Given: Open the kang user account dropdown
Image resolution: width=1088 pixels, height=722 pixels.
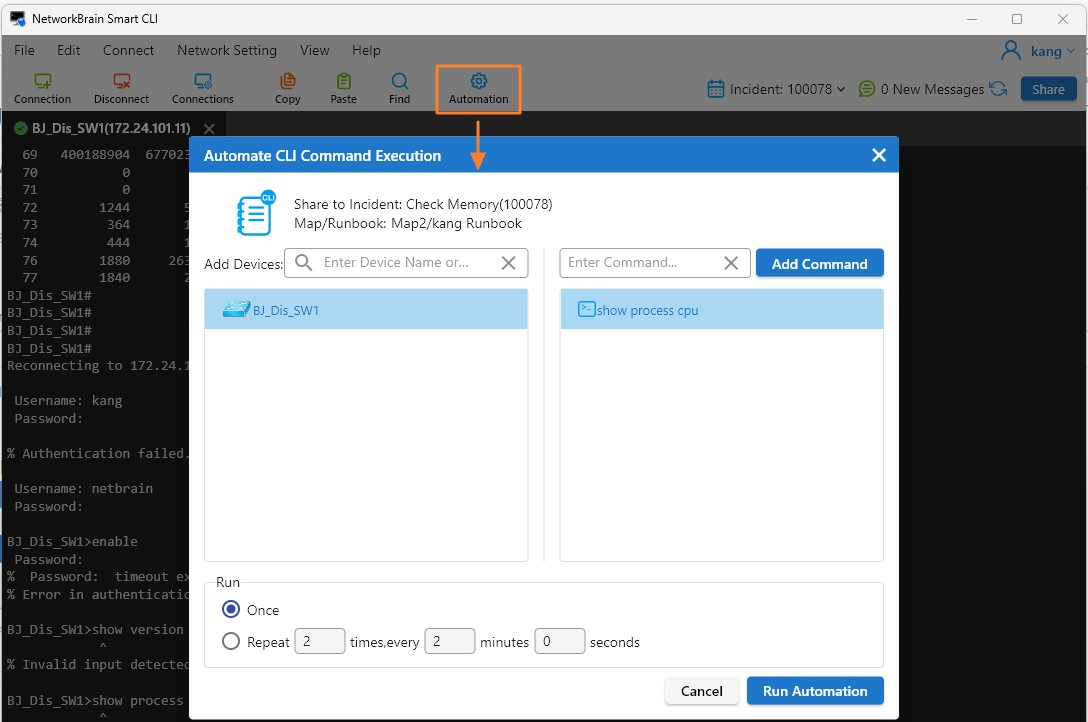Looking at the screenshot, I should [x=1040, y=51].
